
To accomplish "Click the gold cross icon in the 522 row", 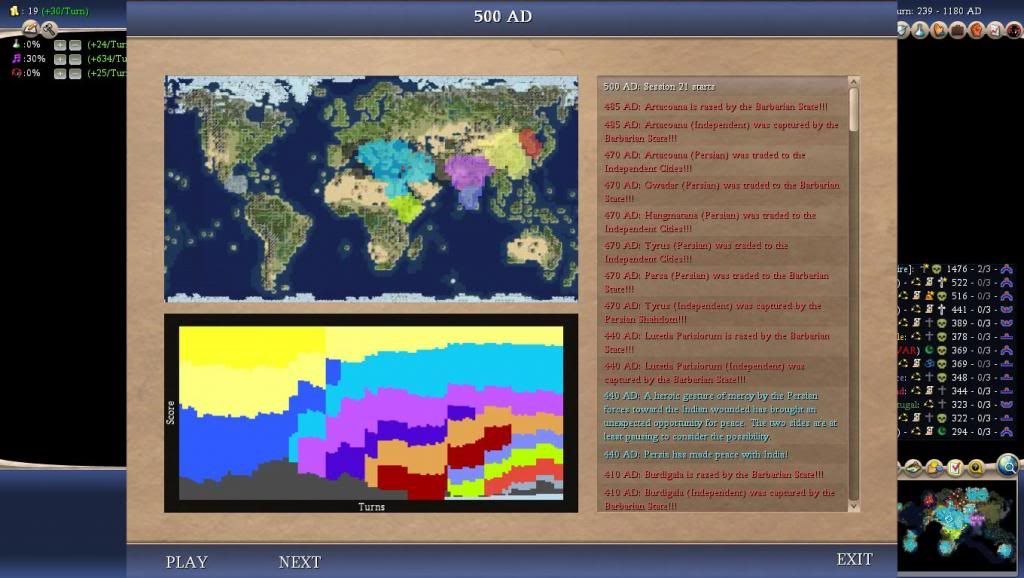I will (x=942, y=283).
